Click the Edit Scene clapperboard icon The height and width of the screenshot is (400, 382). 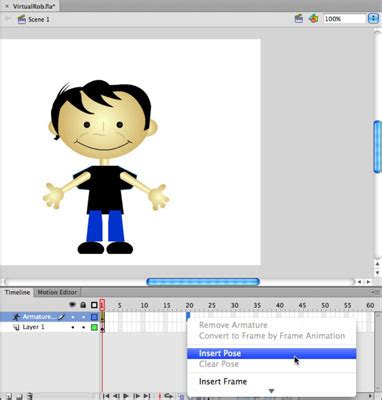(299, 19)
